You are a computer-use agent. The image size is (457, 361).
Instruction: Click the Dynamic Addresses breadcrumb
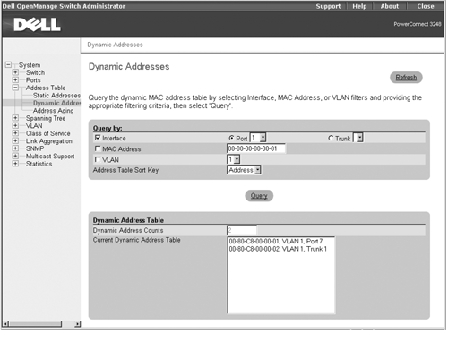pyautogui.click(x=115, y=45)
